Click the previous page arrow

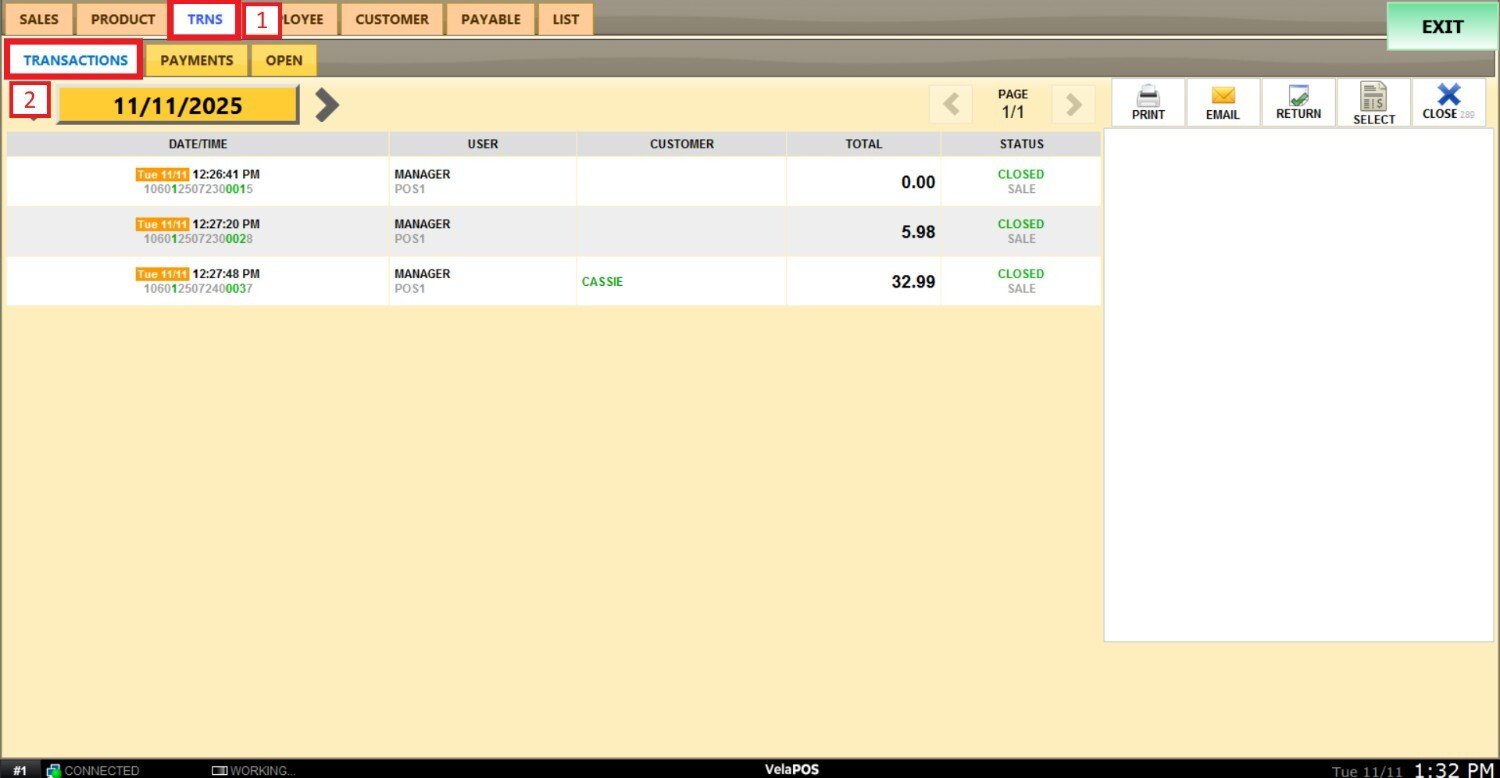click(951, 104)
